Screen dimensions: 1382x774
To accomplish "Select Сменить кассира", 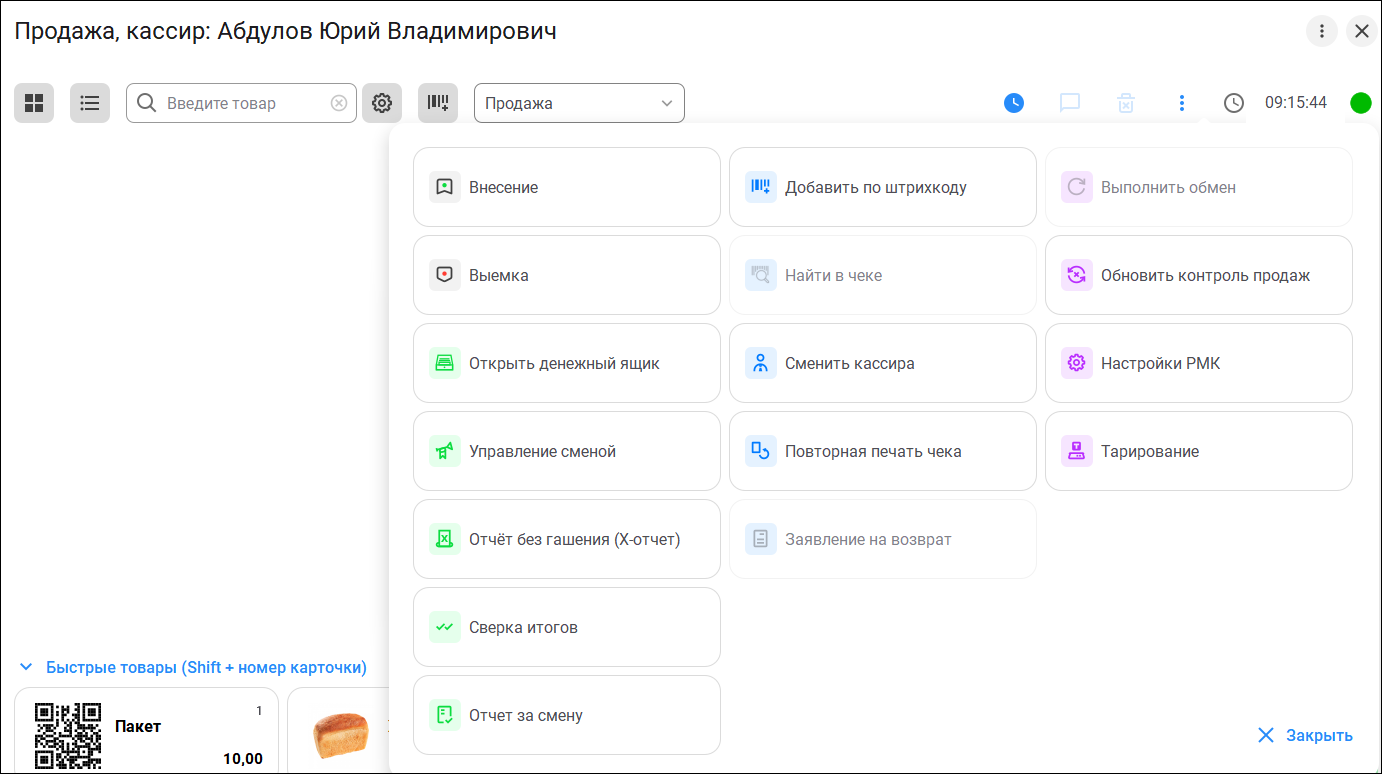I will 882,363.
